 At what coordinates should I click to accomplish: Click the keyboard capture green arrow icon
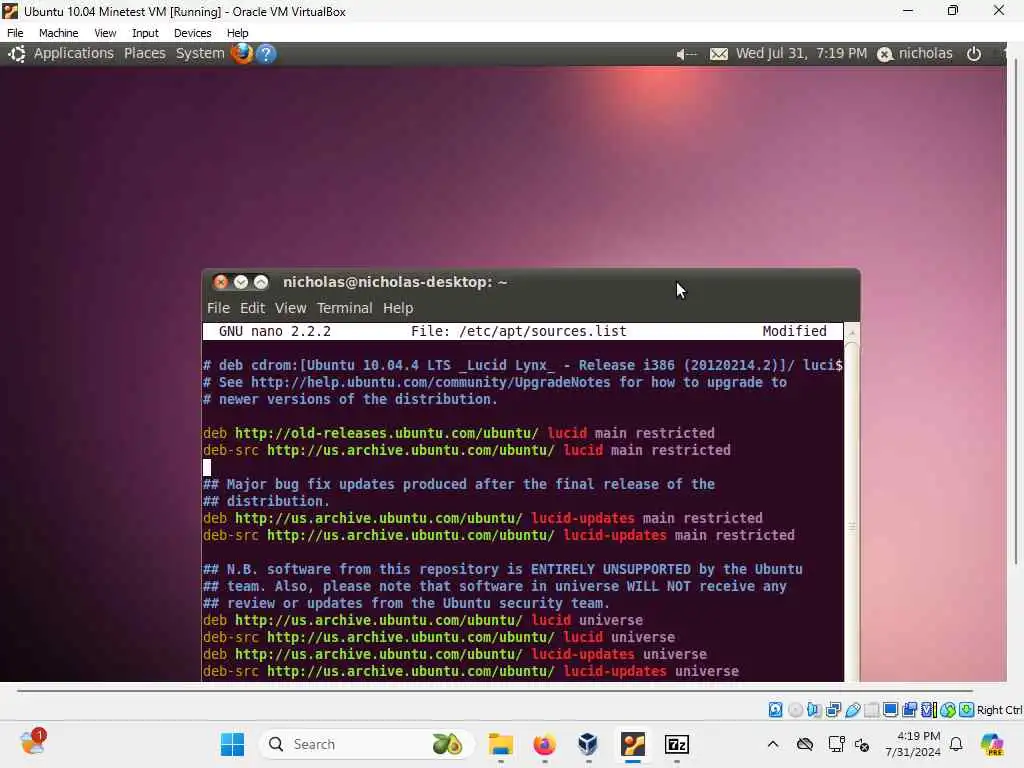coord(967,710)
